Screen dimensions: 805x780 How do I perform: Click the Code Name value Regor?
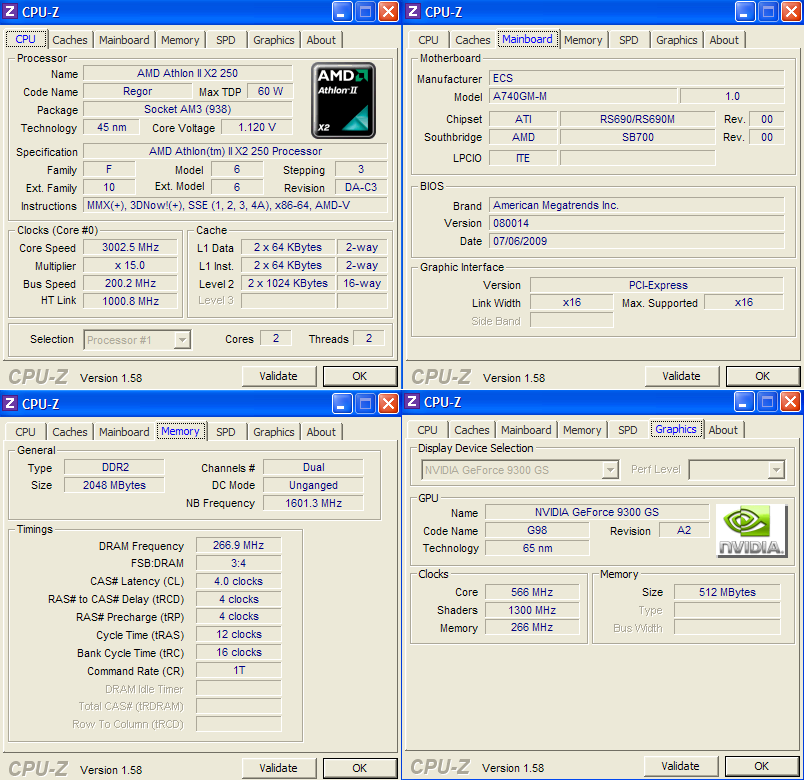138,91
